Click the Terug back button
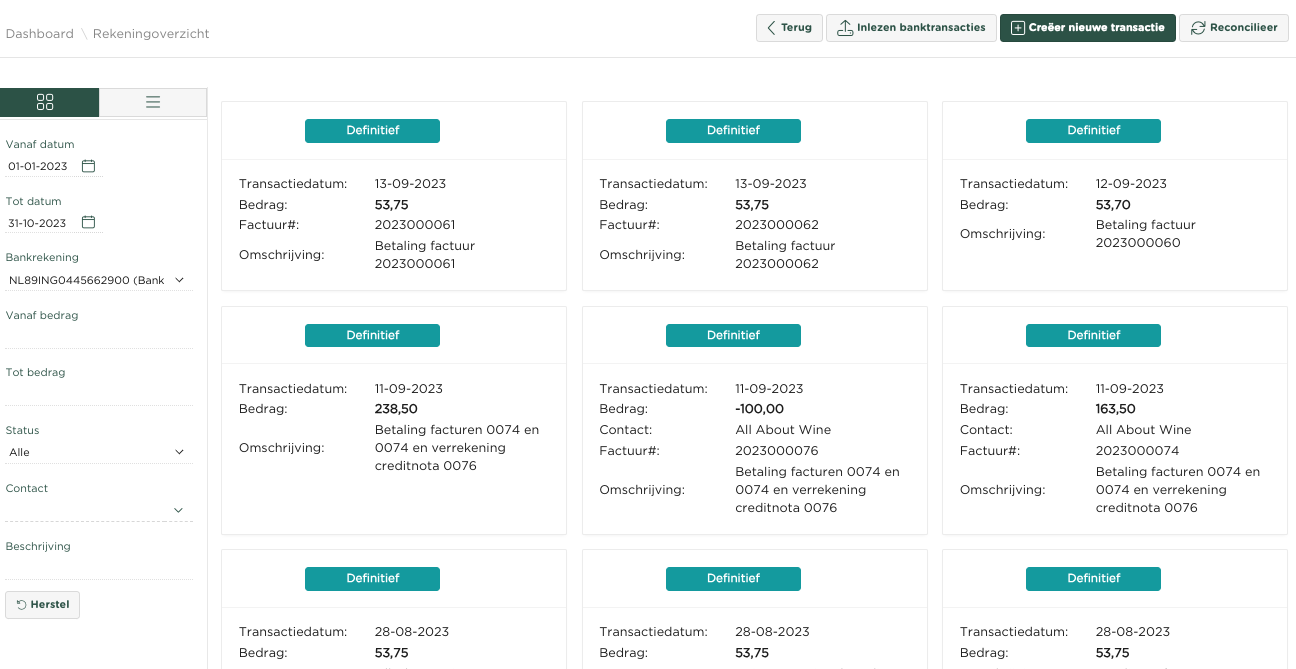This screenshot has height=669, width=1296. (x=789, y=28)
